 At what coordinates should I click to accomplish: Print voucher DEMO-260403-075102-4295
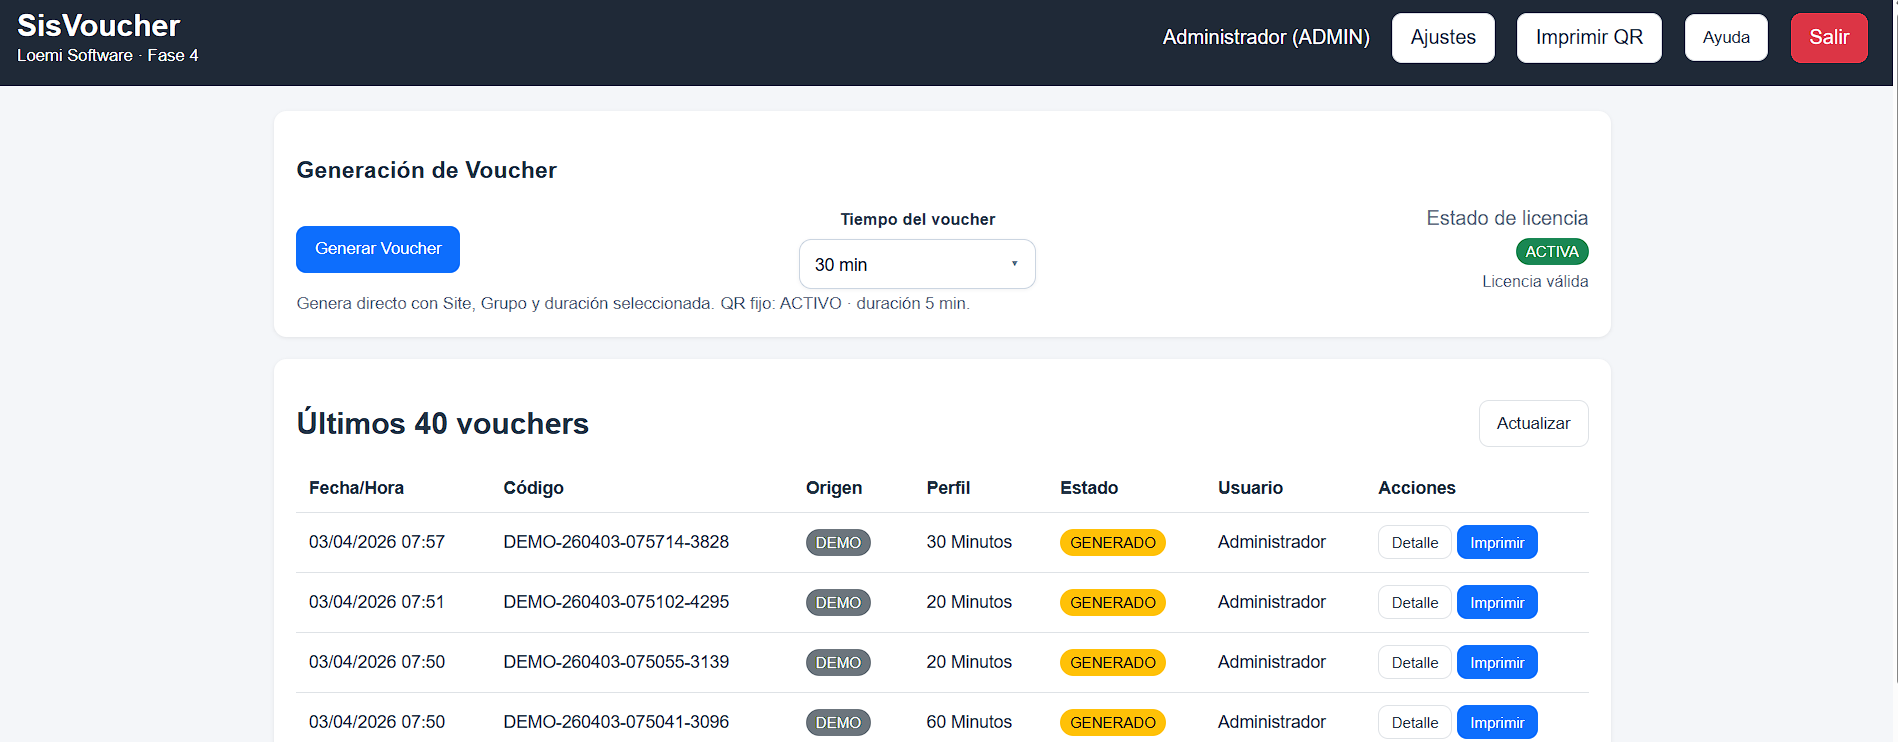coord(1497,602)
